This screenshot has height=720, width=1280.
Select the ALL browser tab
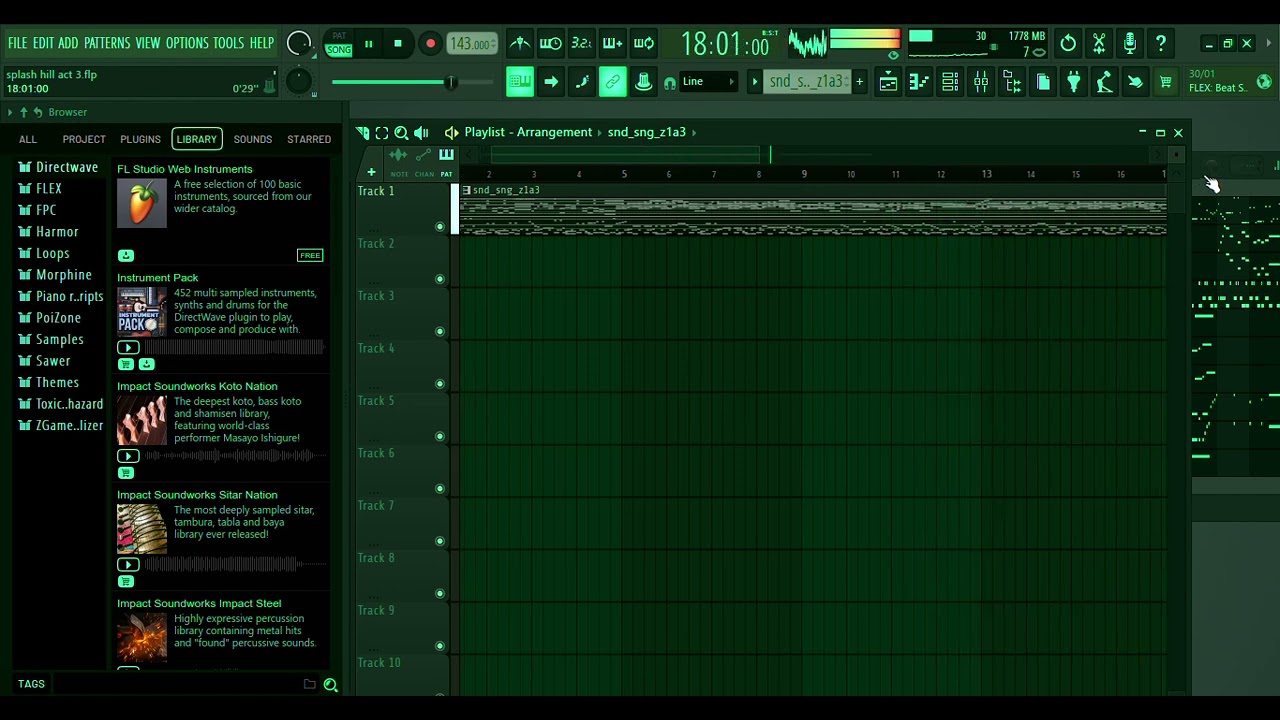(28, 139)
